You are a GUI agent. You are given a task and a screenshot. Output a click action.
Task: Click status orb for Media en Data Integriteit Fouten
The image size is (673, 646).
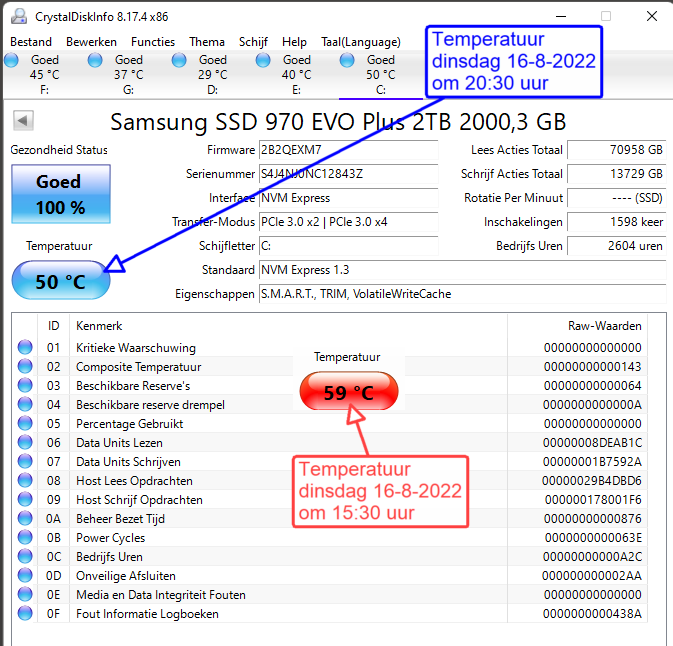[25, 595]
